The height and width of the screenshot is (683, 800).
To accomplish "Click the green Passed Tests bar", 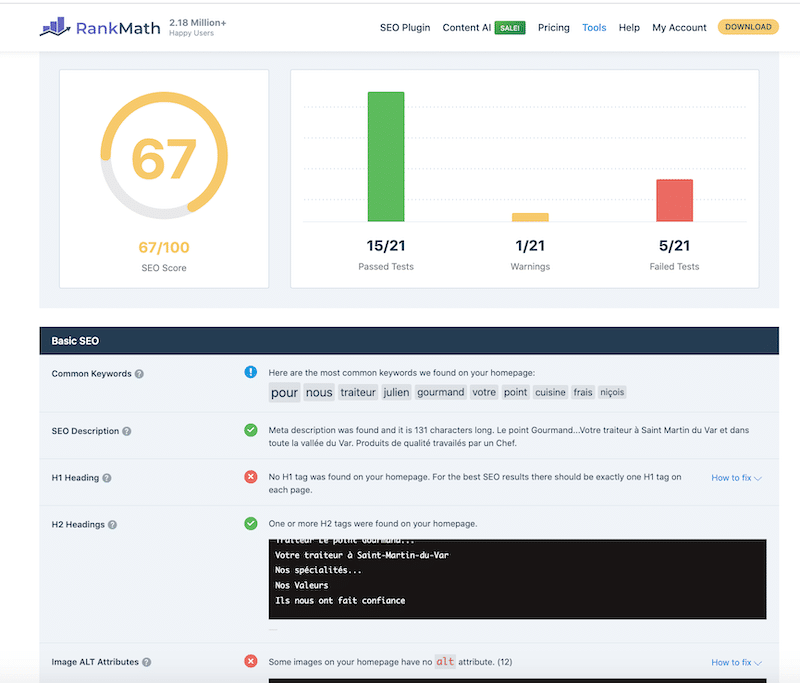I will [x=386, y=156].
